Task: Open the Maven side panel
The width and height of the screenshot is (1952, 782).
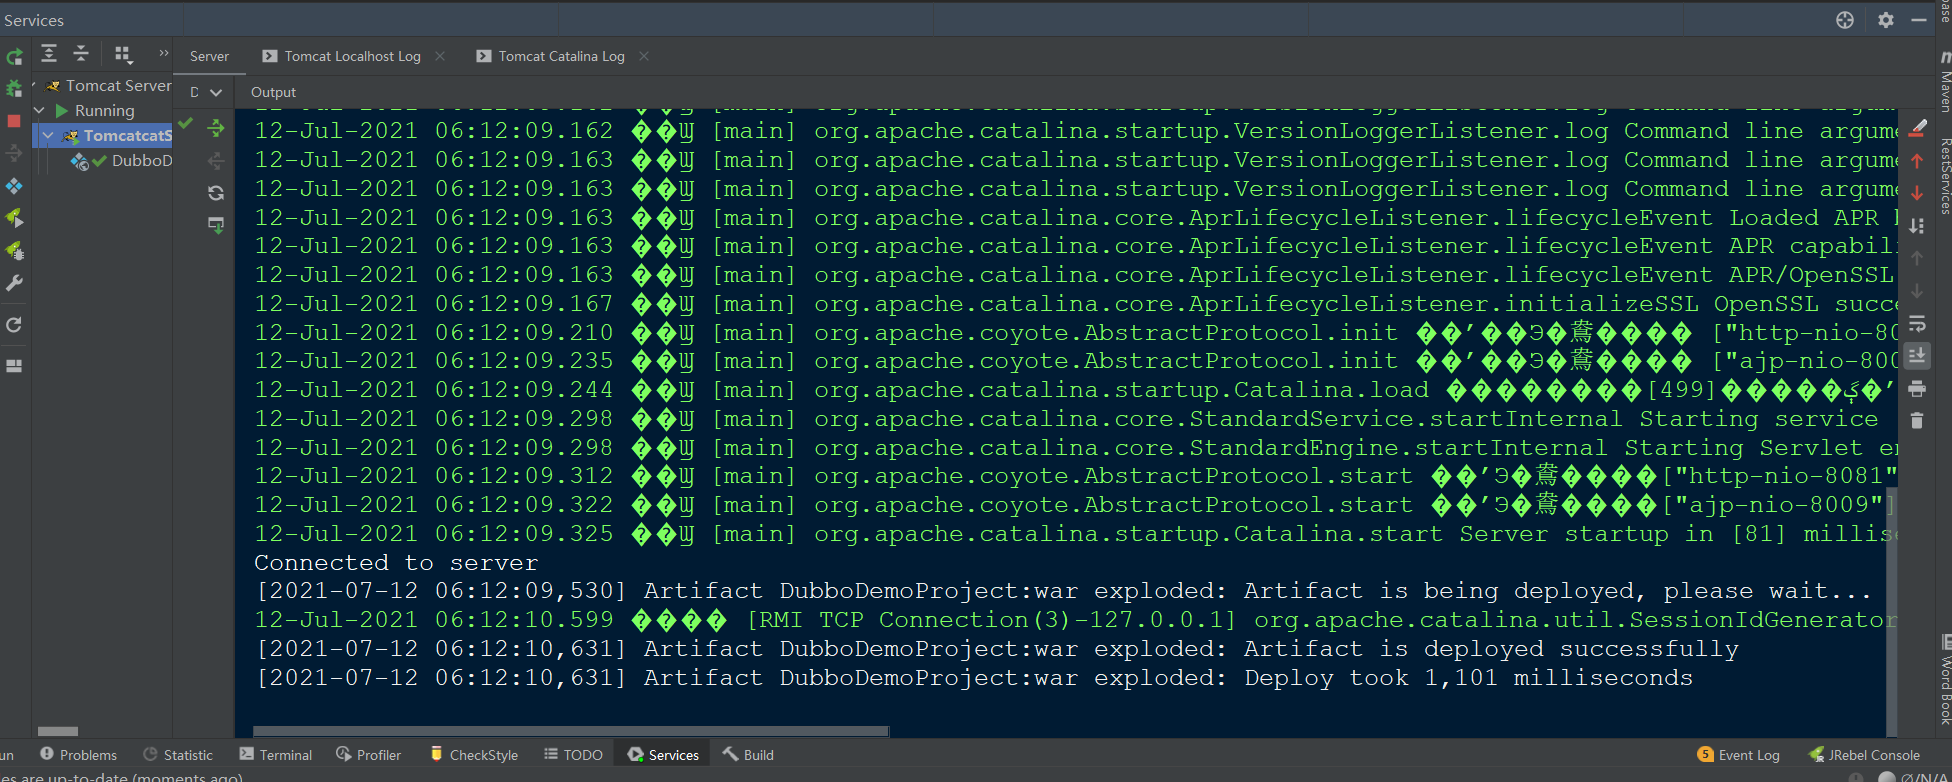Action: point(1945,82)
